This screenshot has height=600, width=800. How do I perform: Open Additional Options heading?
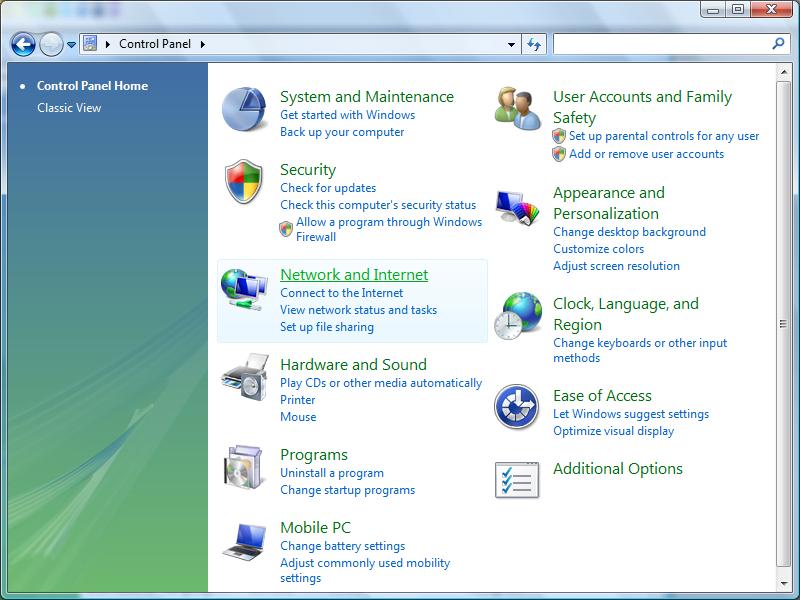pyautogui.click(x=618, y=468)
